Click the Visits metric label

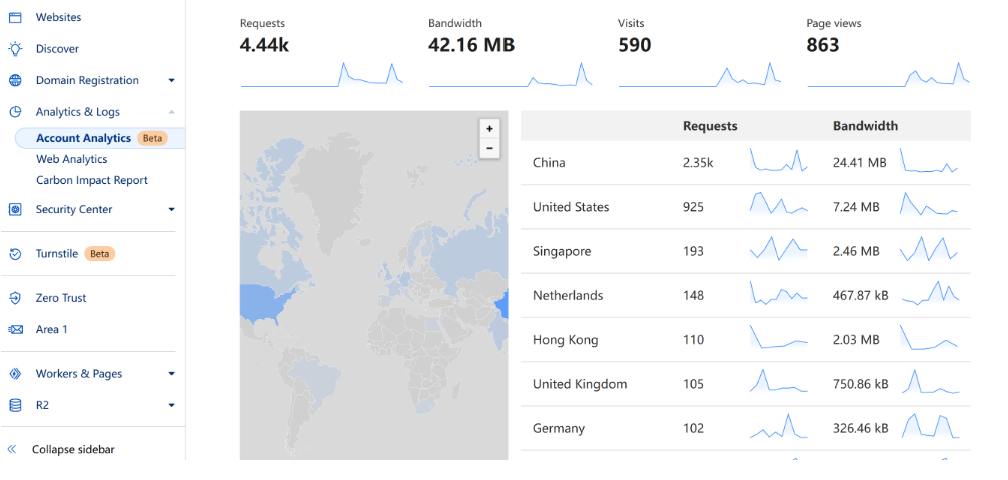click(x=631, y=23)
